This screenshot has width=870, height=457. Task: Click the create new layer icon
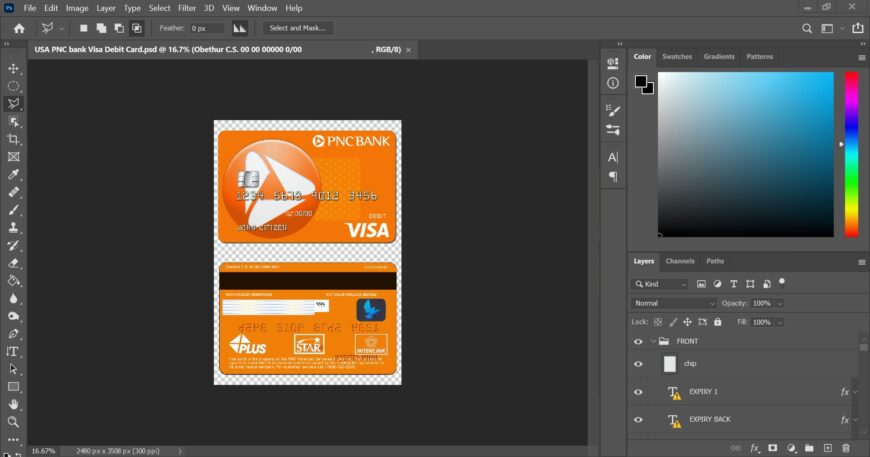(827, 448)
